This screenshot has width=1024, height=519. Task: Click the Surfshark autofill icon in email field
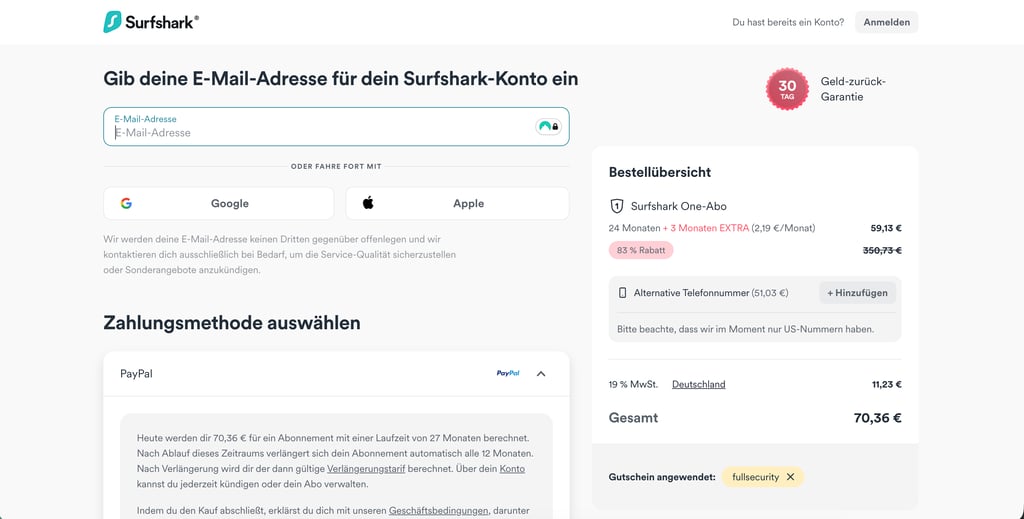coord(549,127)
